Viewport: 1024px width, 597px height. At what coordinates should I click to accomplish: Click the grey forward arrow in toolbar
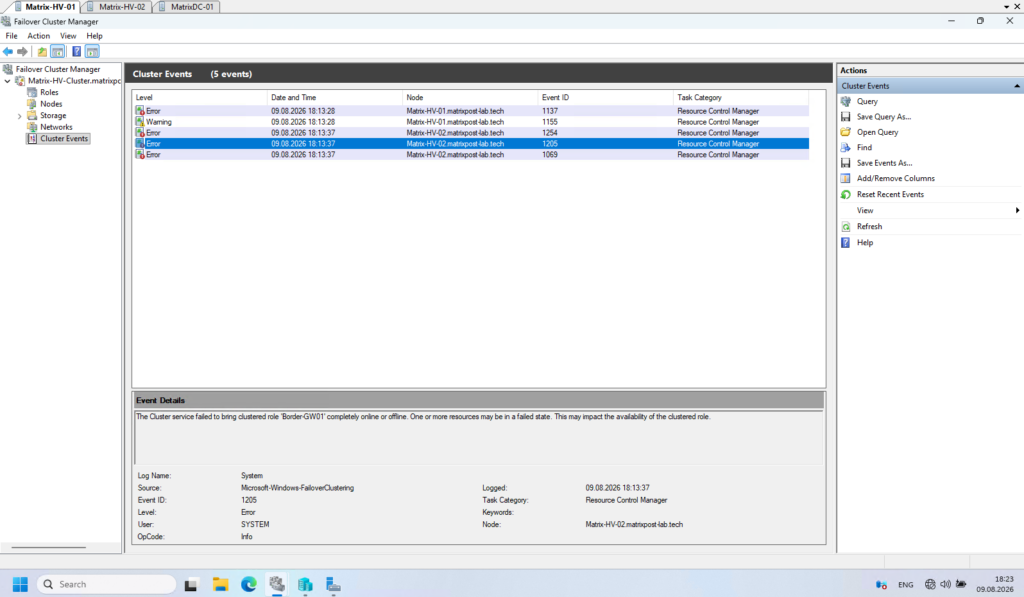pyautogui.click(x=22, y=52)
